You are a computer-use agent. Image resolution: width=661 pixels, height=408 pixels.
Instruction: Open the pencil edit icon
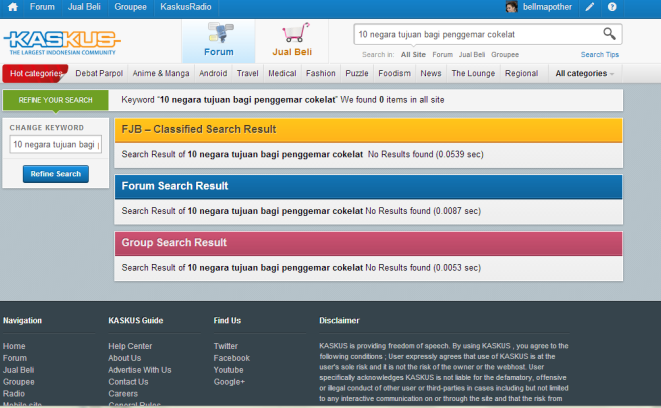click(590, 7)
